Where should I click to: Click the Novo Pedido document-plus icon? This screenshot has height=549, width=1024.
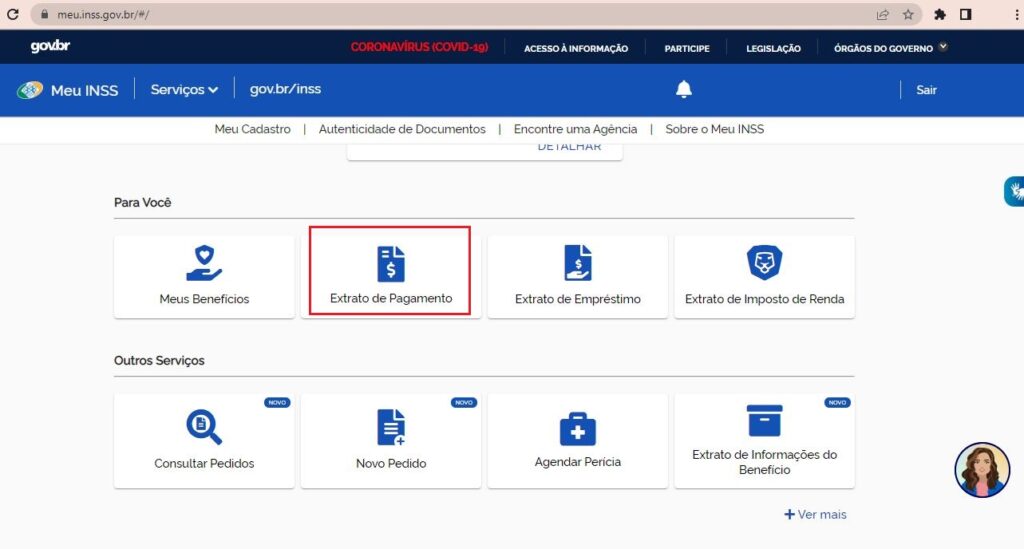(391, 427)
